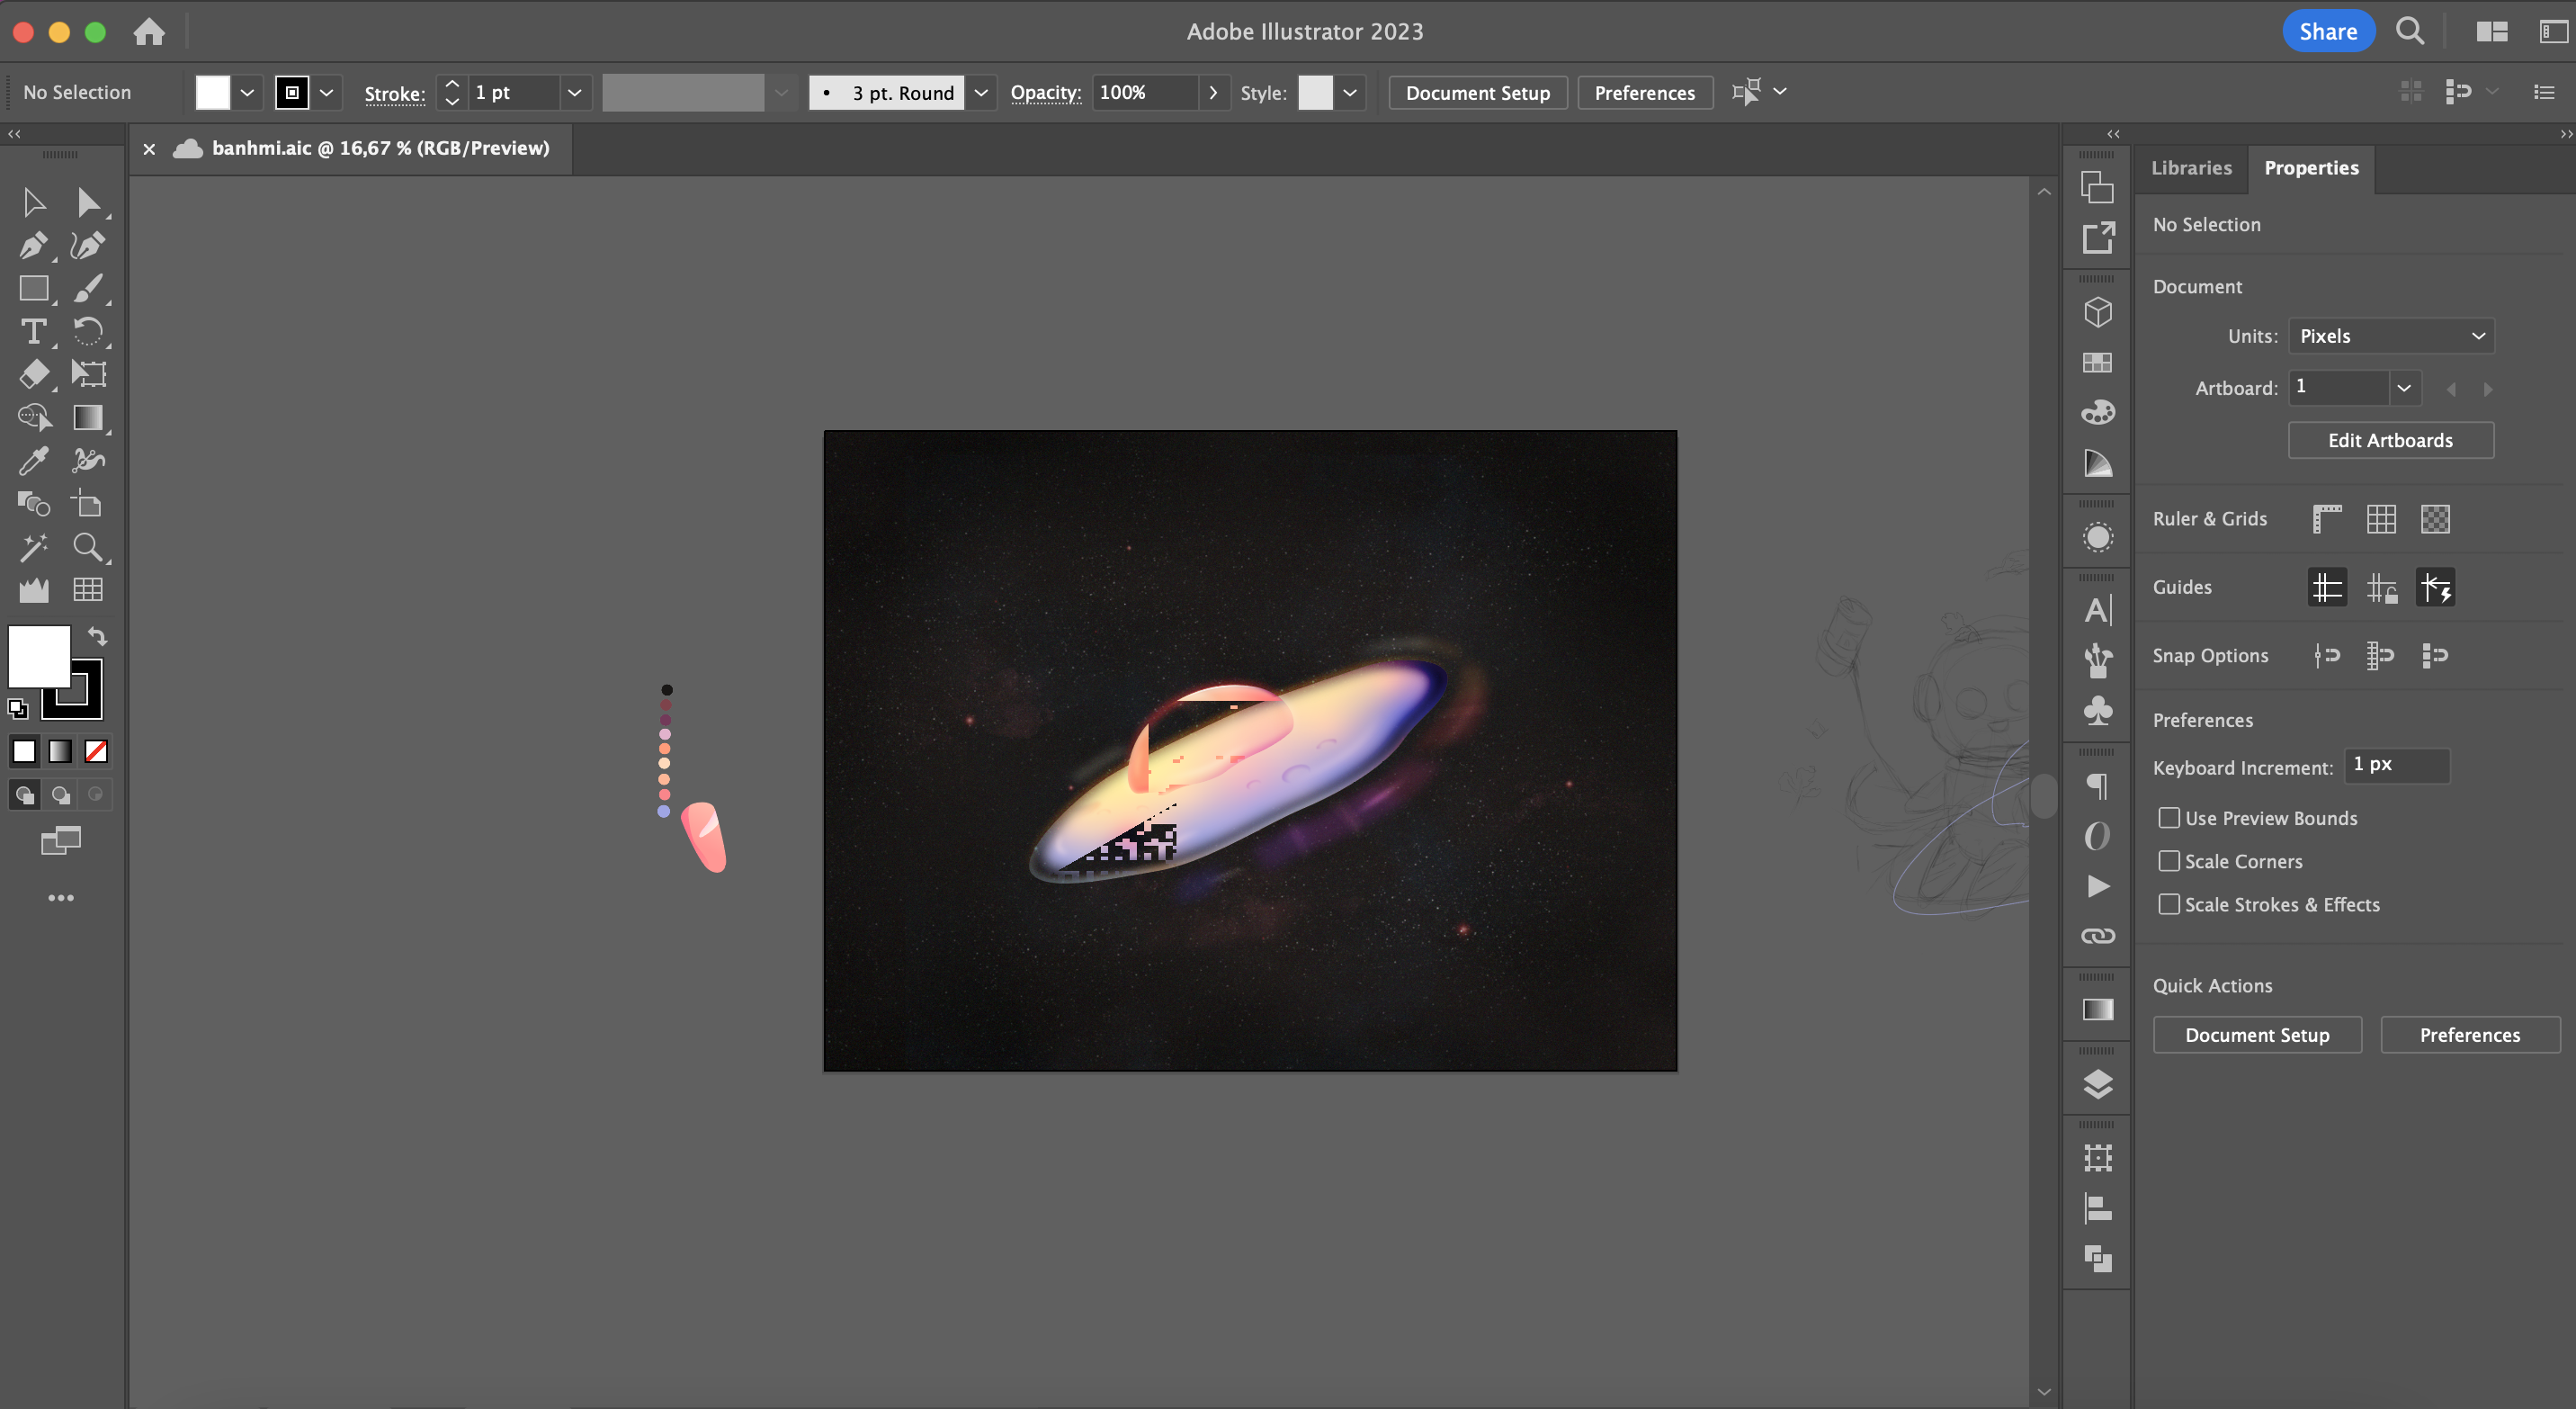Open the Layers panel from the right rail
2576x1409 pixels.
(x=2097, y=1083)
